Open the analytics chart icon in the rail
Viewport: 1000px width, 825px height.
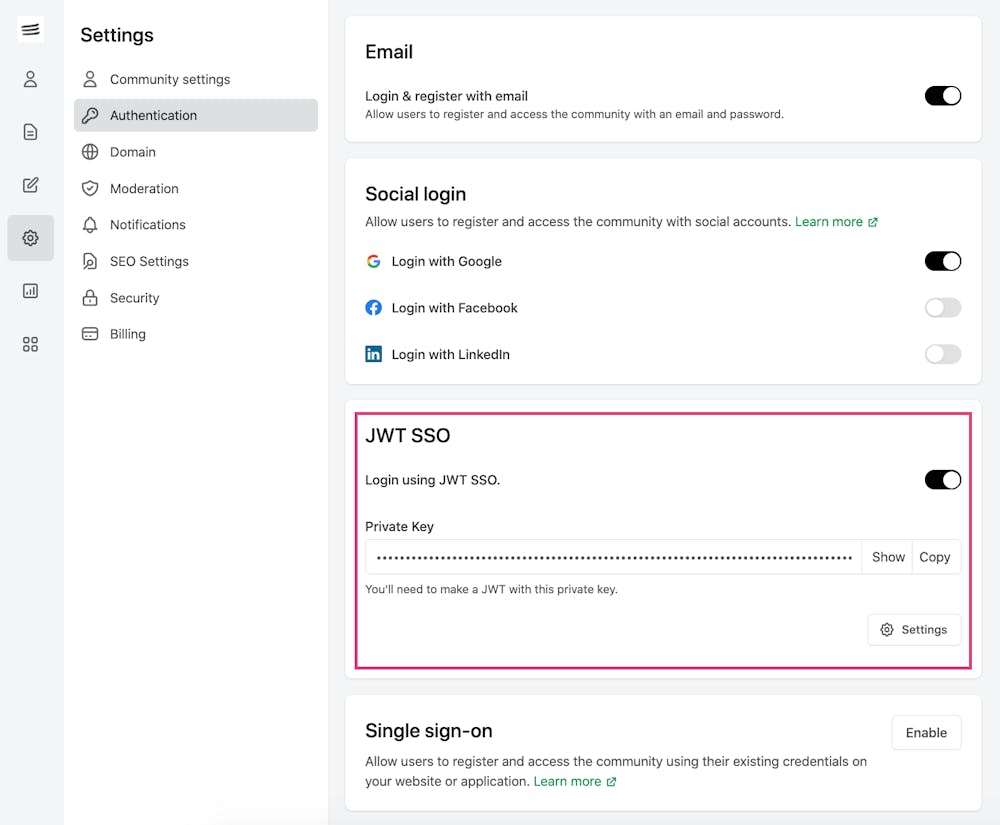[x=31, y=291]
